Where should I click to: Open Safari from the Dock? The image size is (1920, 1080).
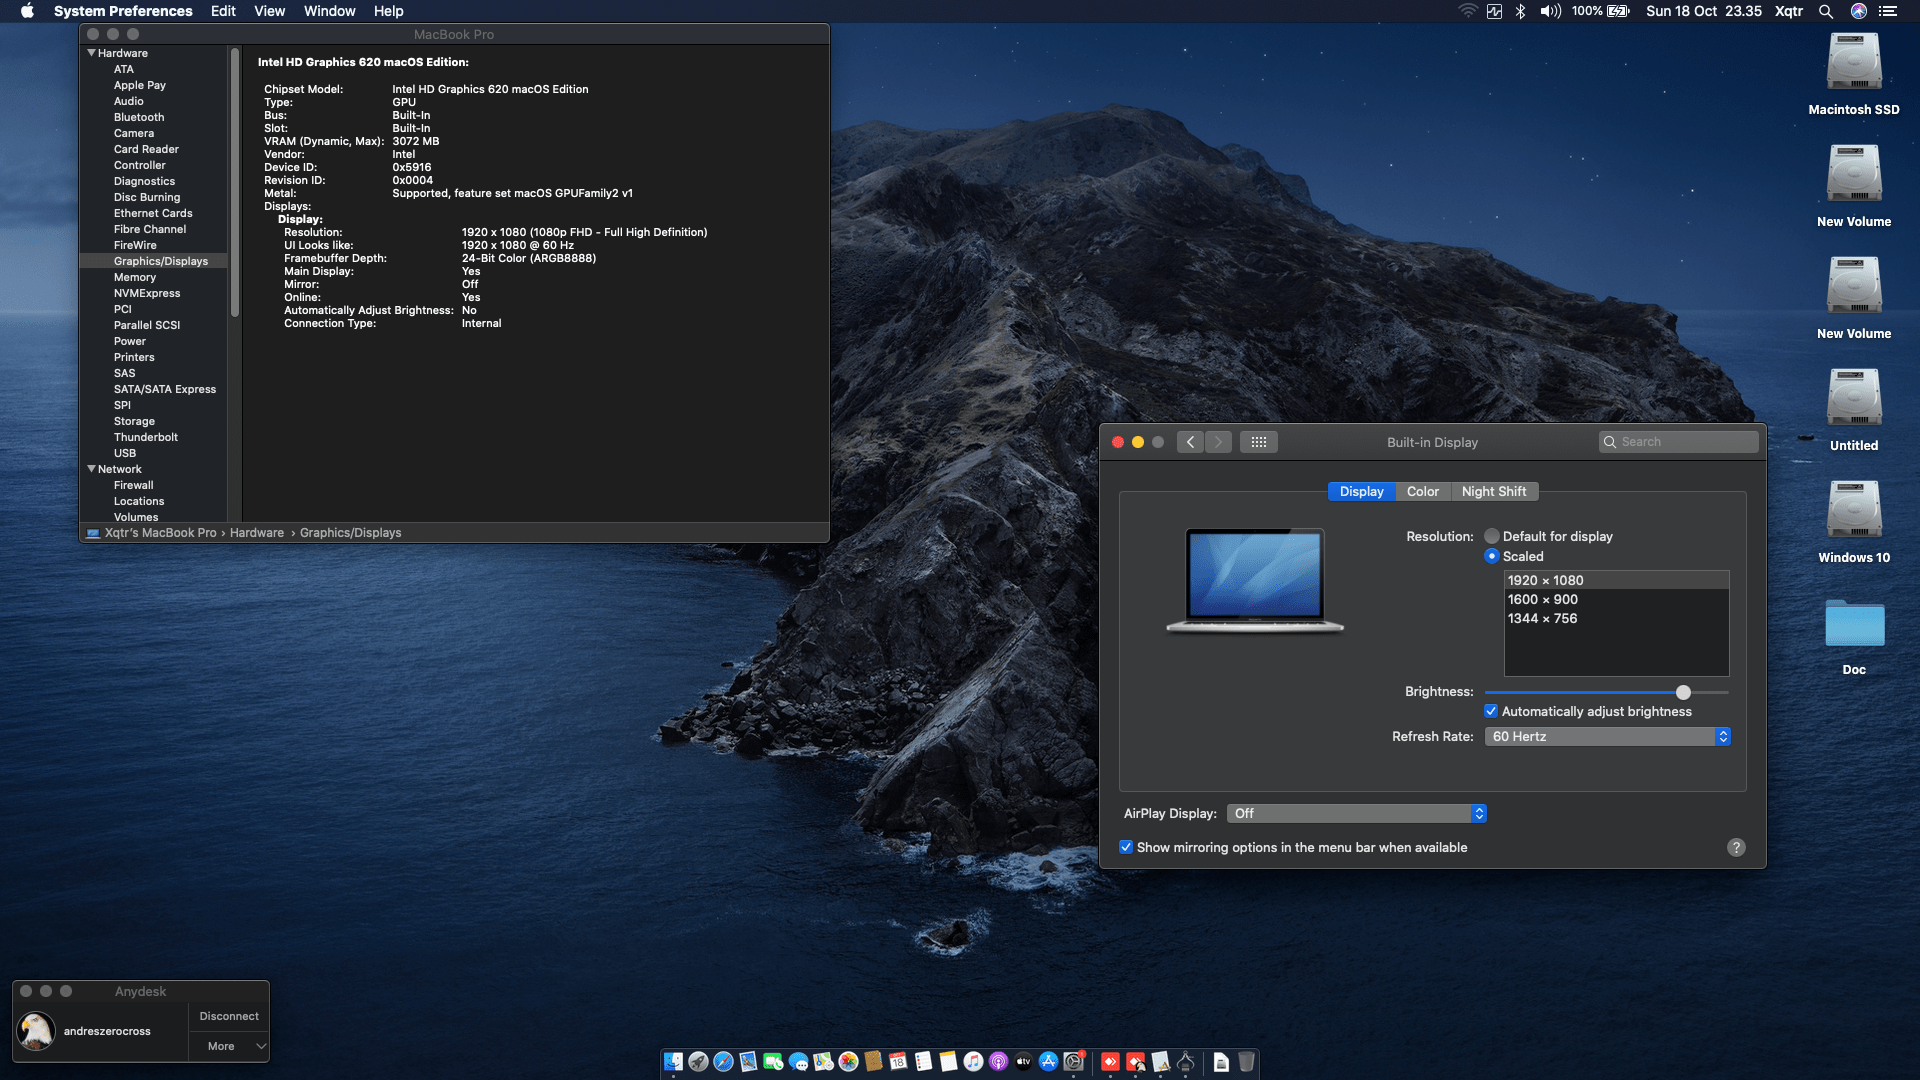(x=722, y=1063)
